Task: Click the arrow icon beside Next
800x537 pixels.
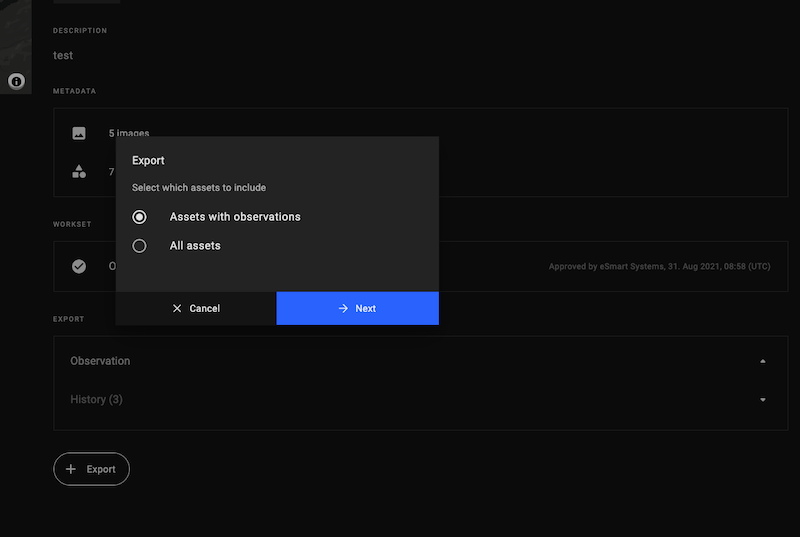Action: point(343,308)
